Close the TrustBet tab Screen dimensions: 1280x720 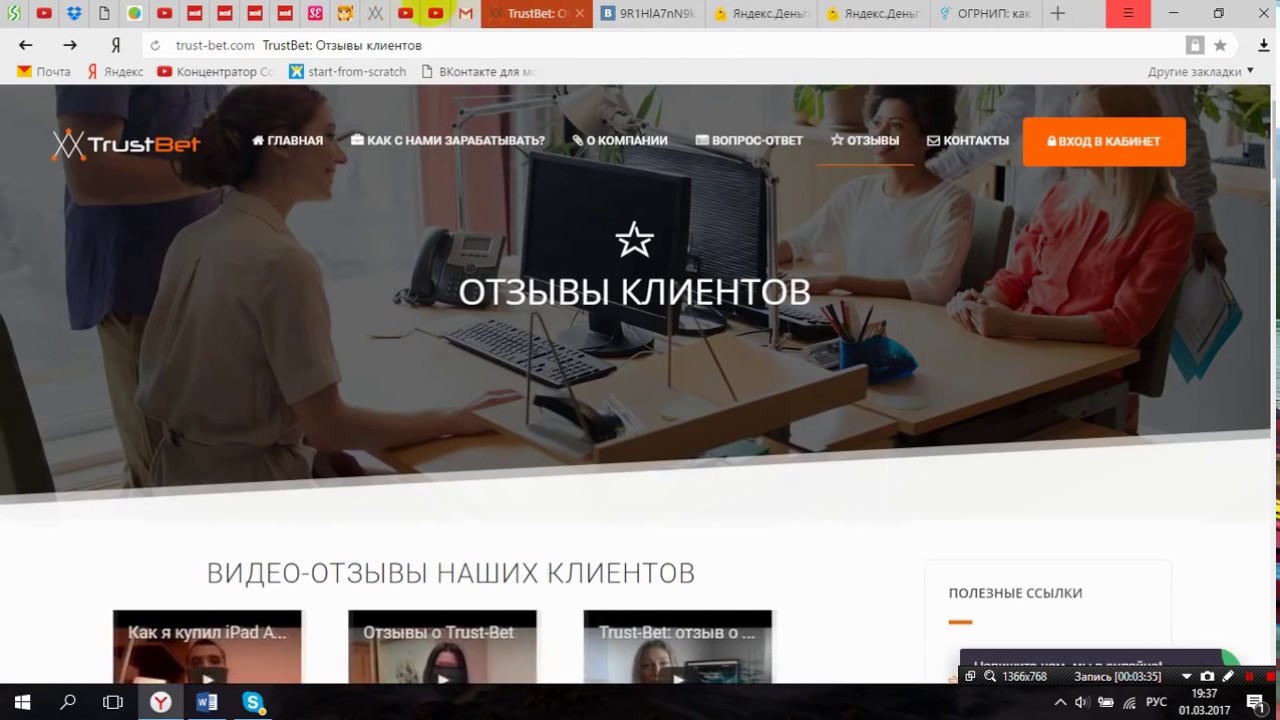click(579, 14)
